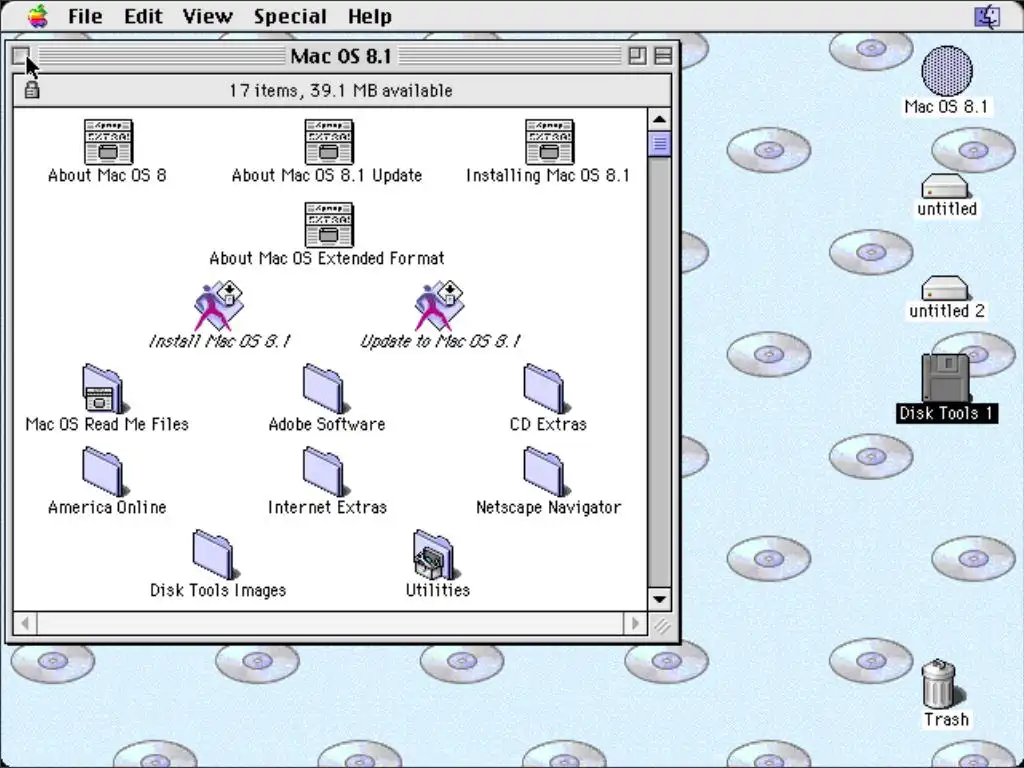The height and width of the screenshot is (768, 1024).
Task: Select the CD Extras folder icon
Action: coord(546,389)
